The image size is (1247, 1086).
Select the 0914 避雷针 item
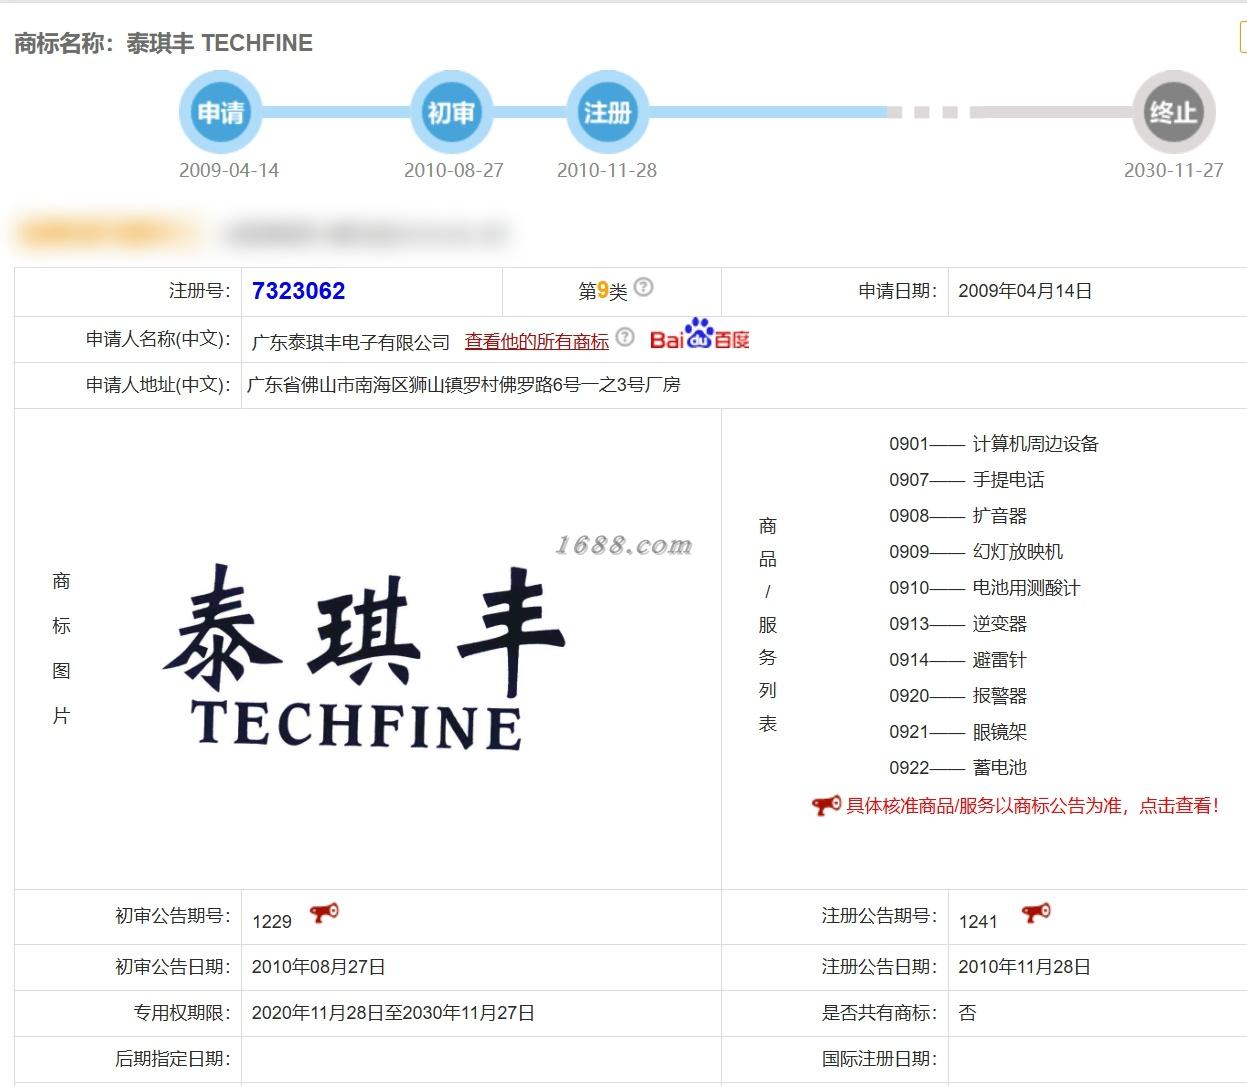point(958,660)
